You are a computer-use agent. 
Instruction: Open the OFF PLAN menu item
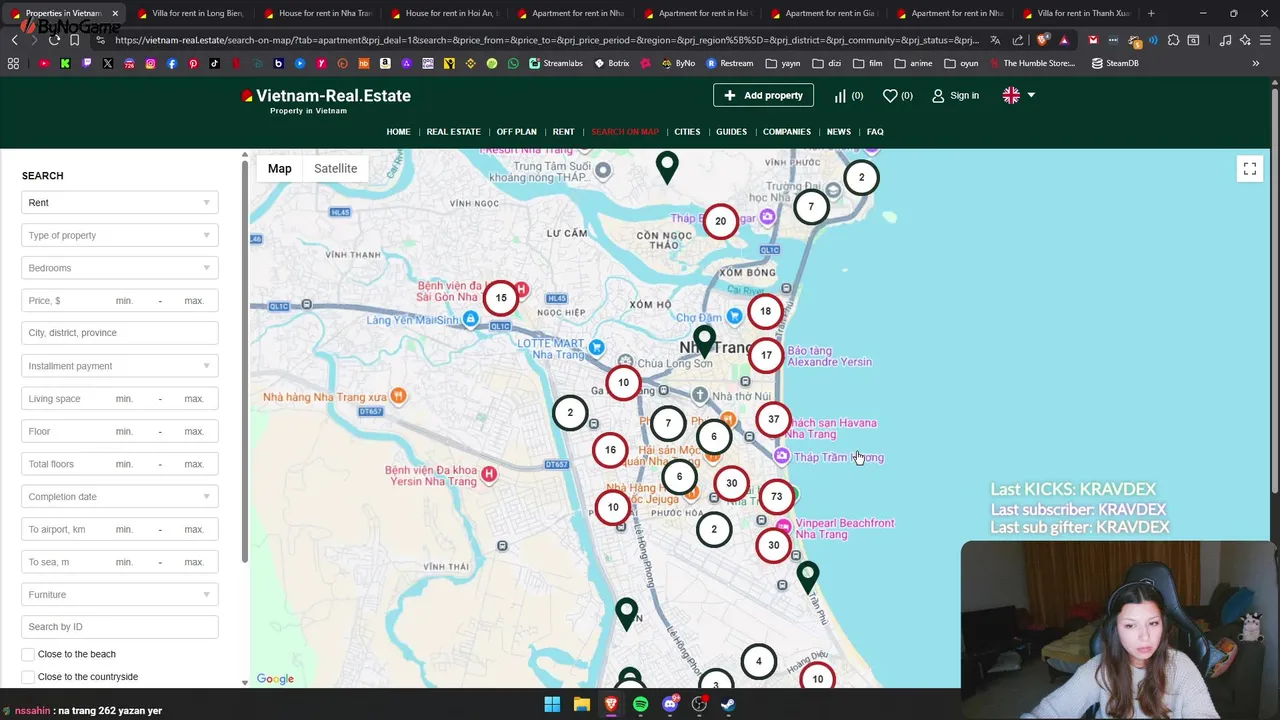[516, 132]
